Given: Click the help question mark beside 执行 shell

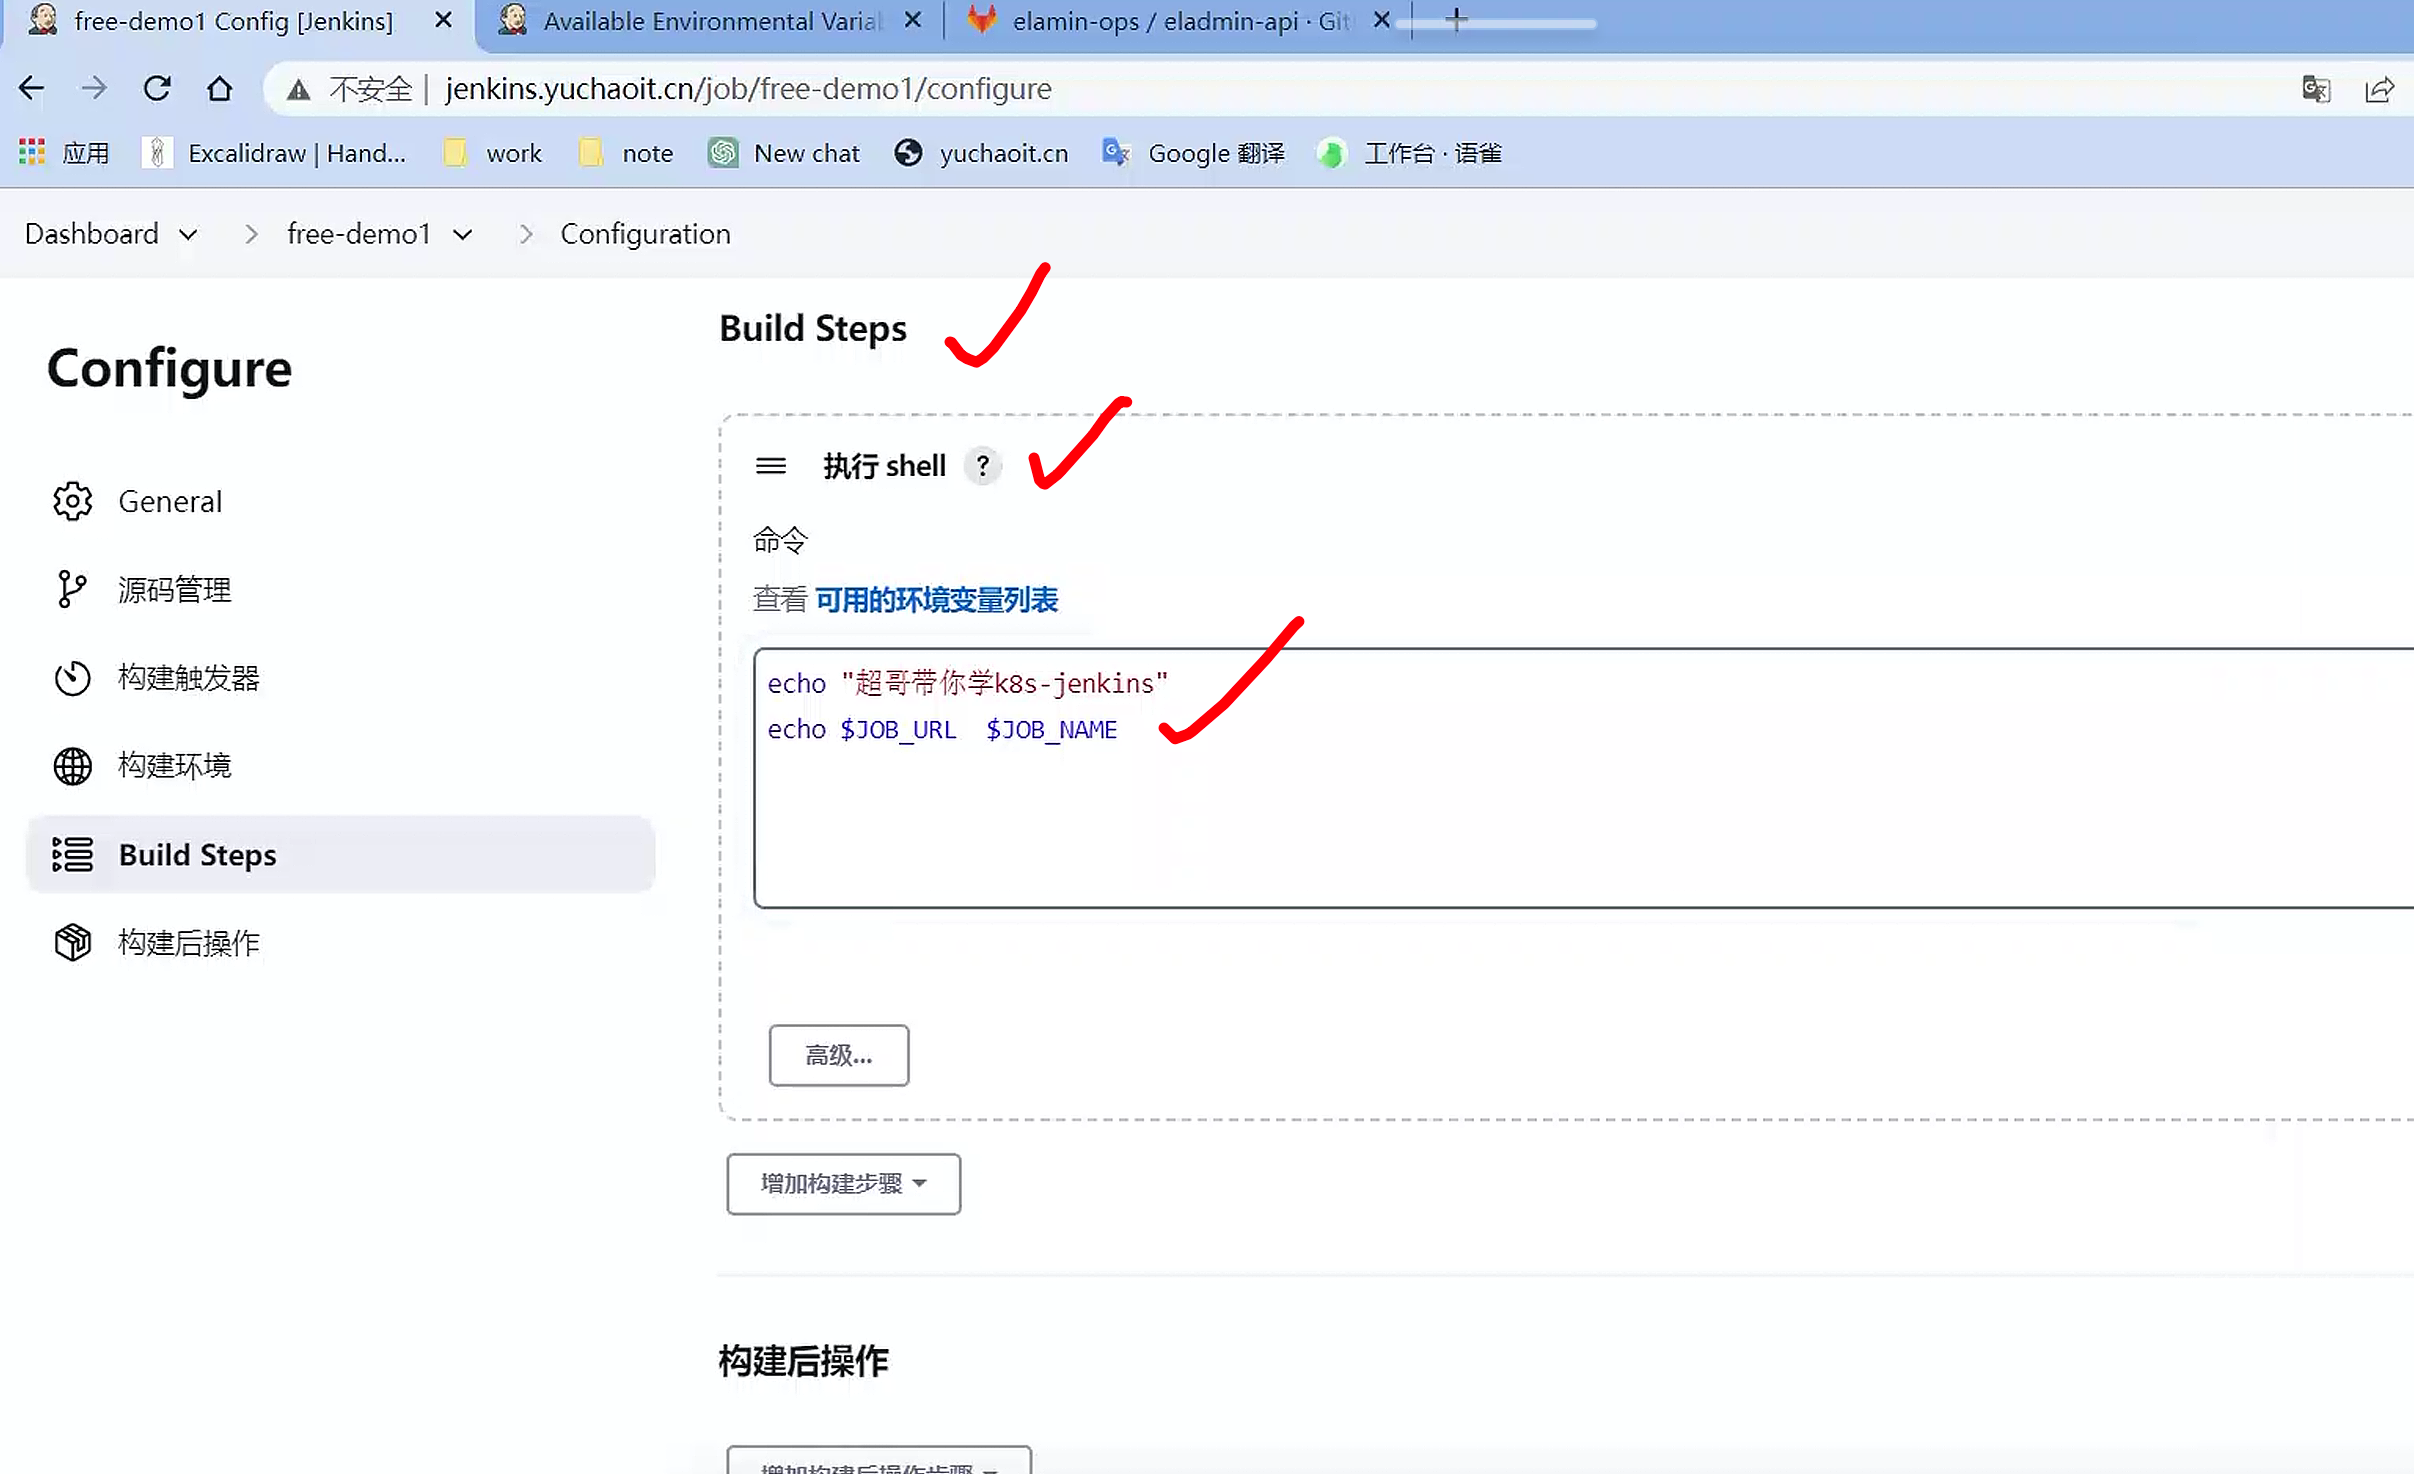Looking at the screenshot, I should click(x=983, y=466).
